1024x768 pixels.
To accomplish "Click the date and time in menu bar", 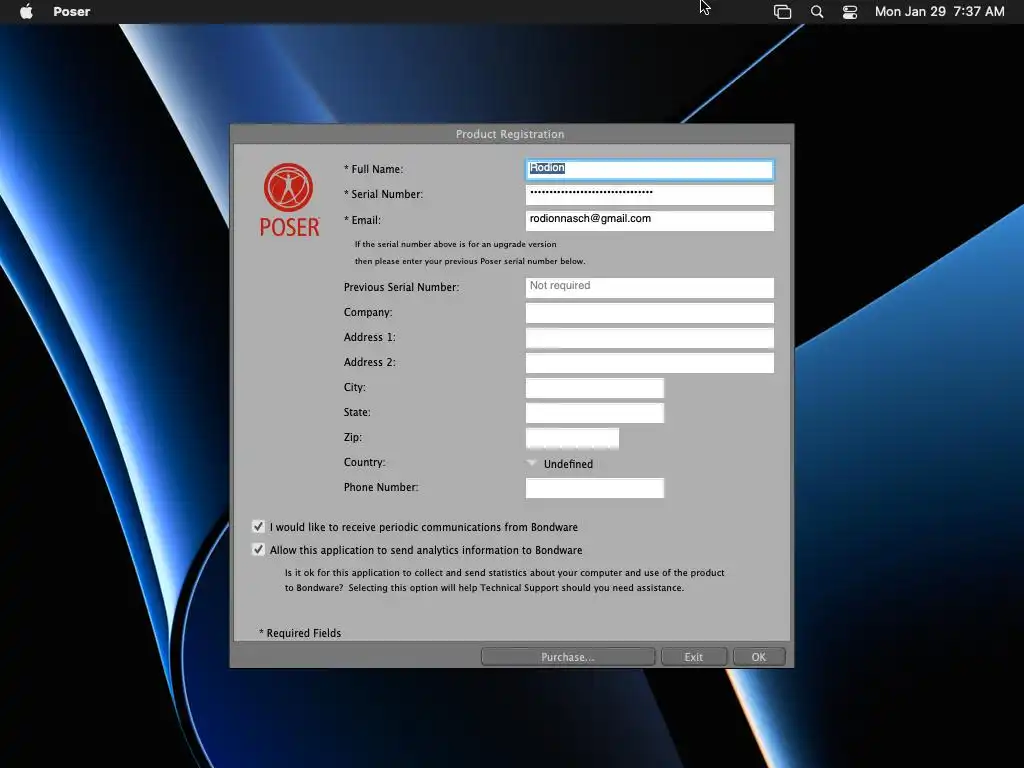I will click(x=939, y=12).
